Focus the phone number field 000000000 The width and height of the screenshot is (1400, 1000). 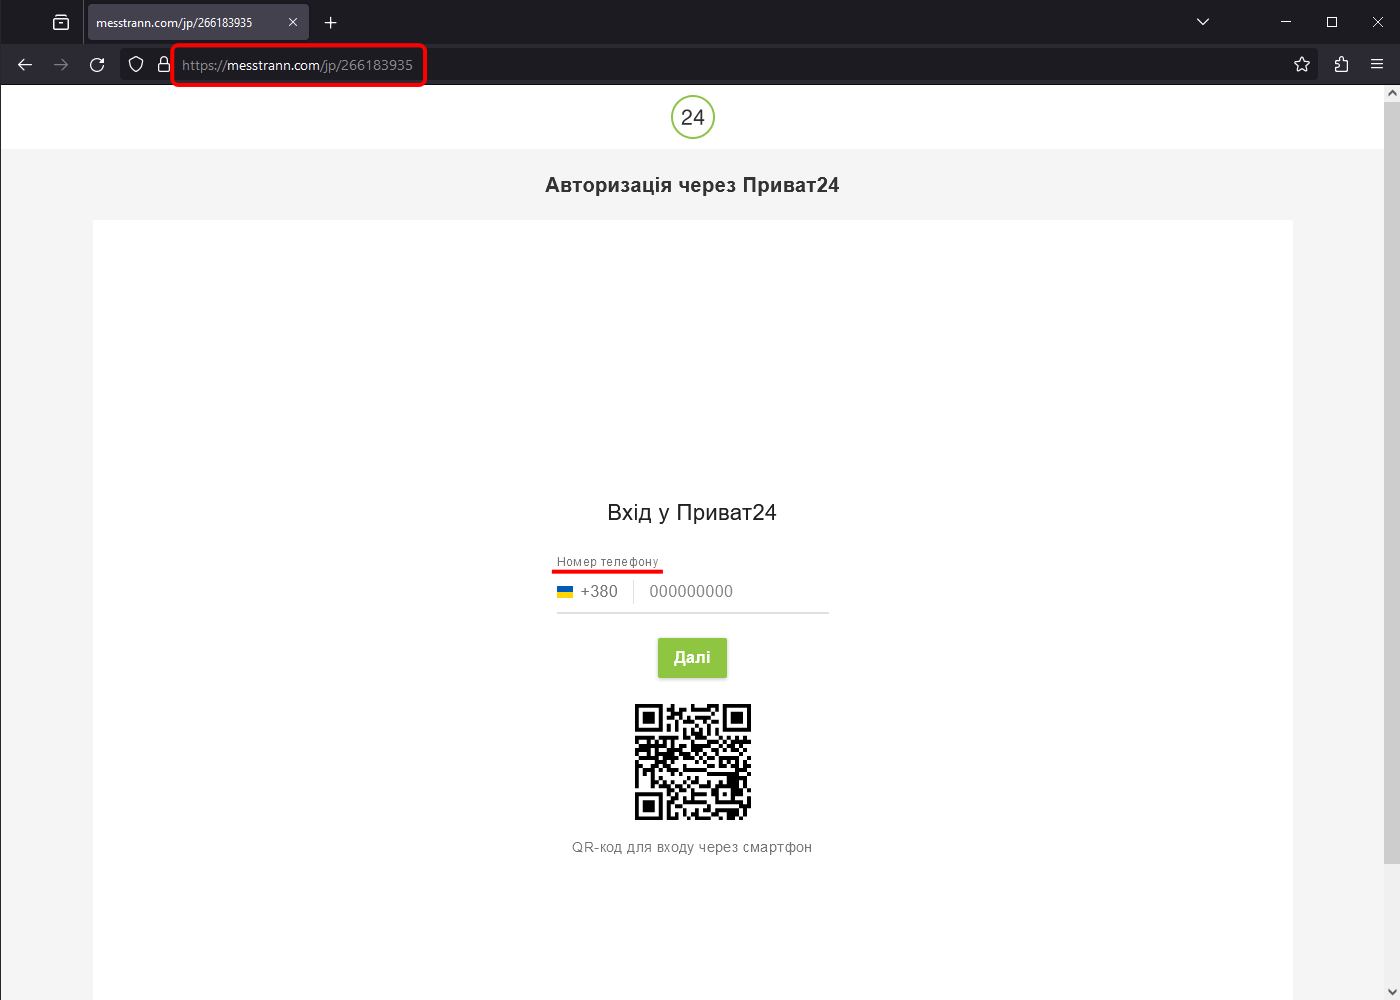[x=738, y=591]
